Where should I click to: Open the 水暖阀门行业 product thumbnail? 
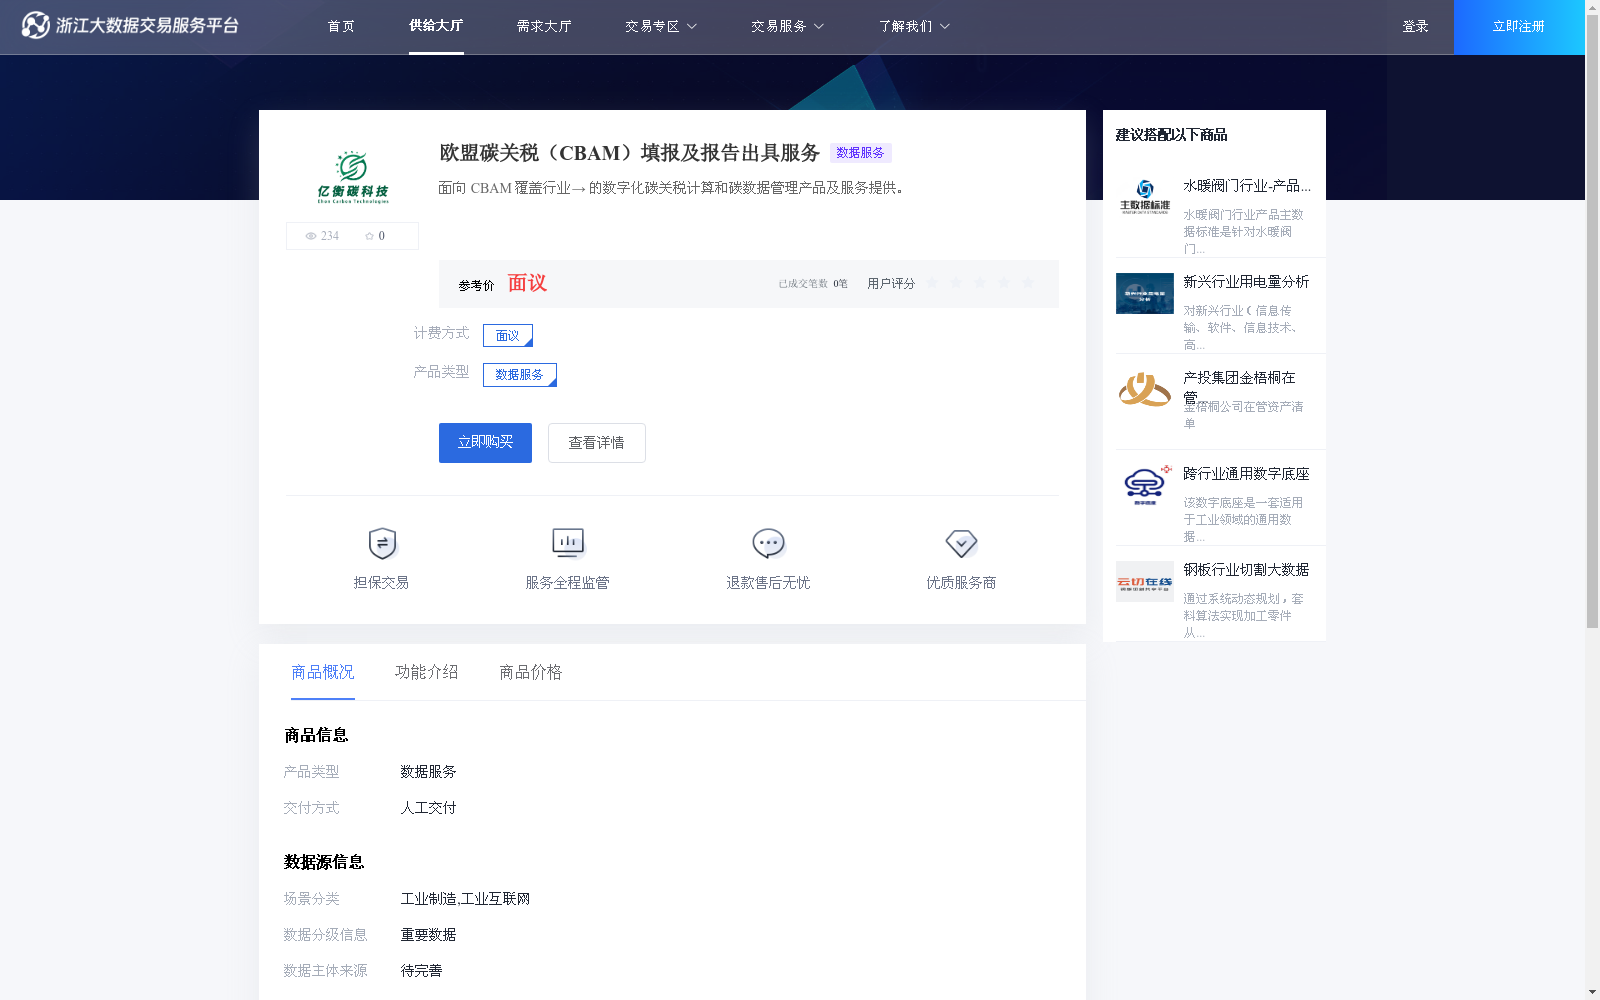(x=1145, y=197)
